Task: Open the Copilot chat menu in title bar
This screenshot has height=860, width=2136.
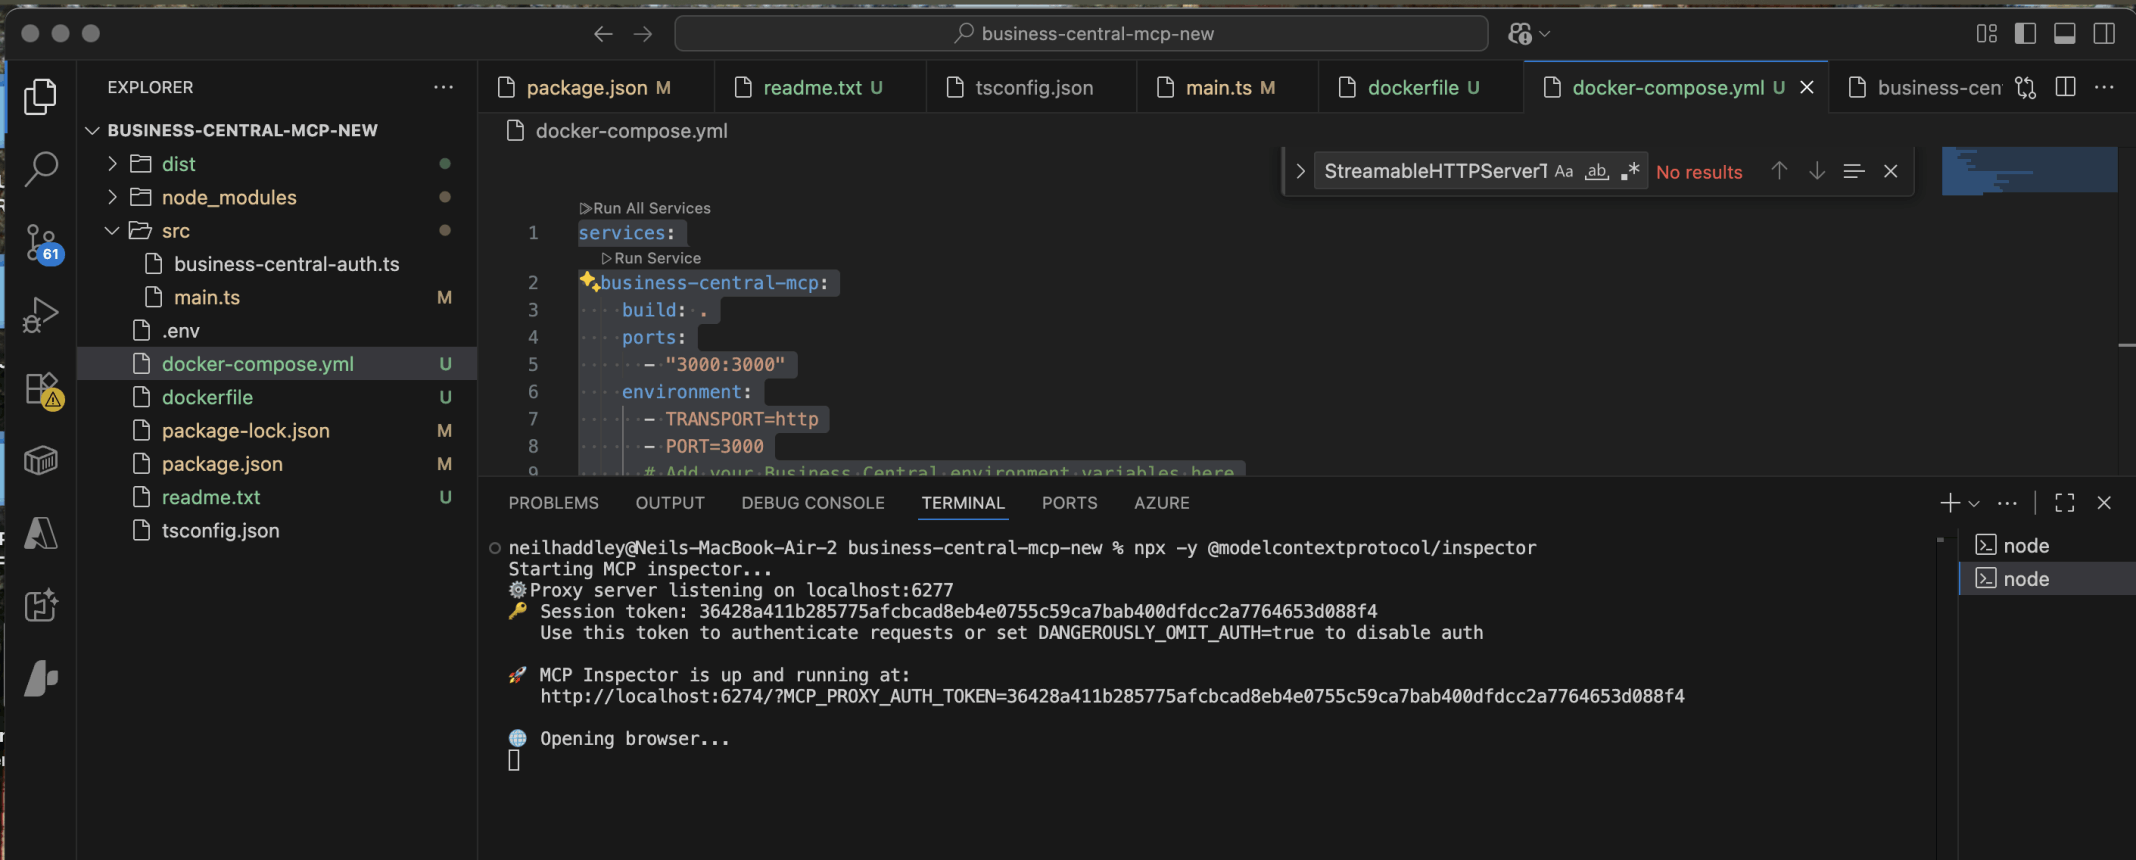Action: pos(1528,34)
